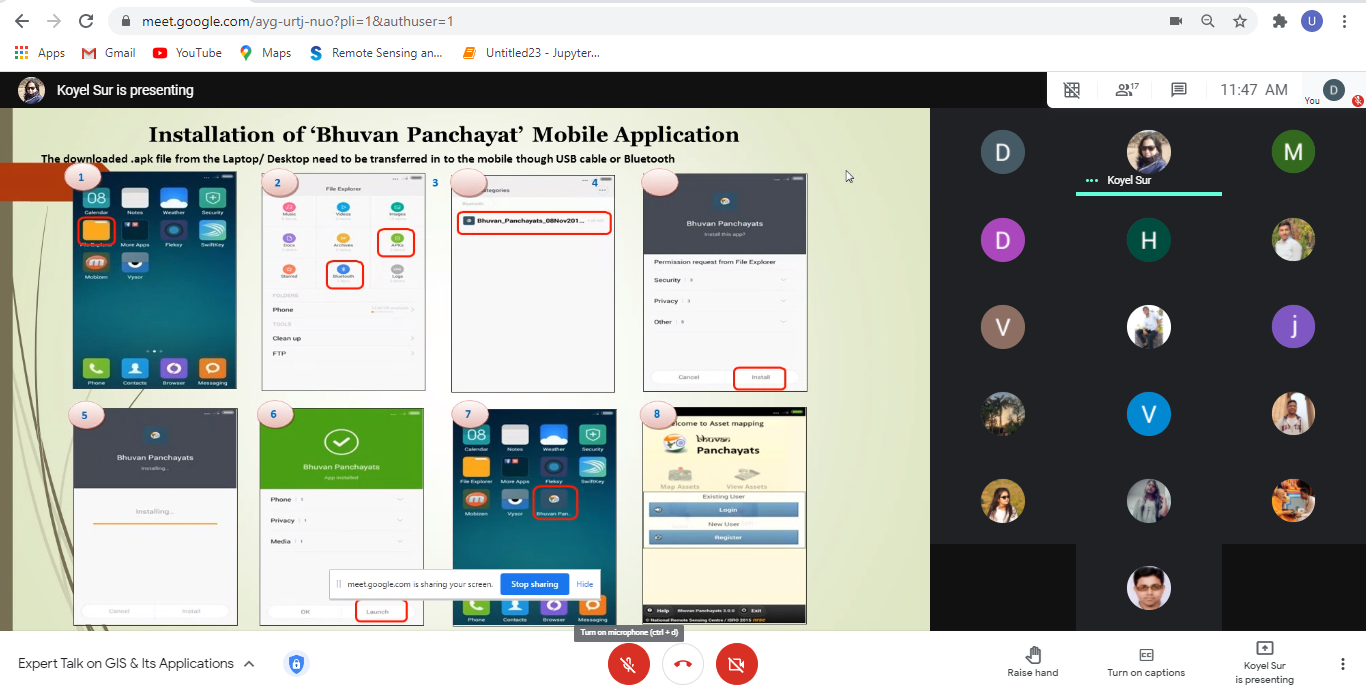Screen dimensions: 1366x693
Task: Open the Maps bookmark
Action: (x=265, y=53)
